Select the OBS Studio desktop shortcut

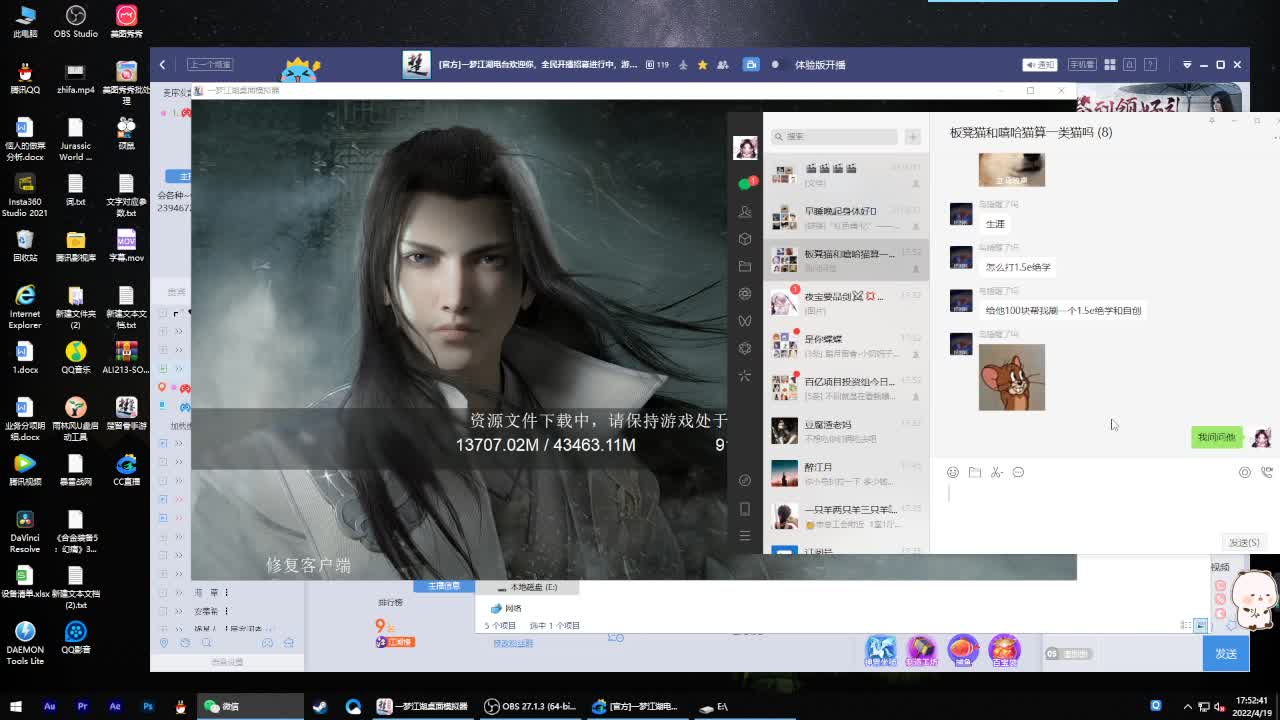(76, 22)
